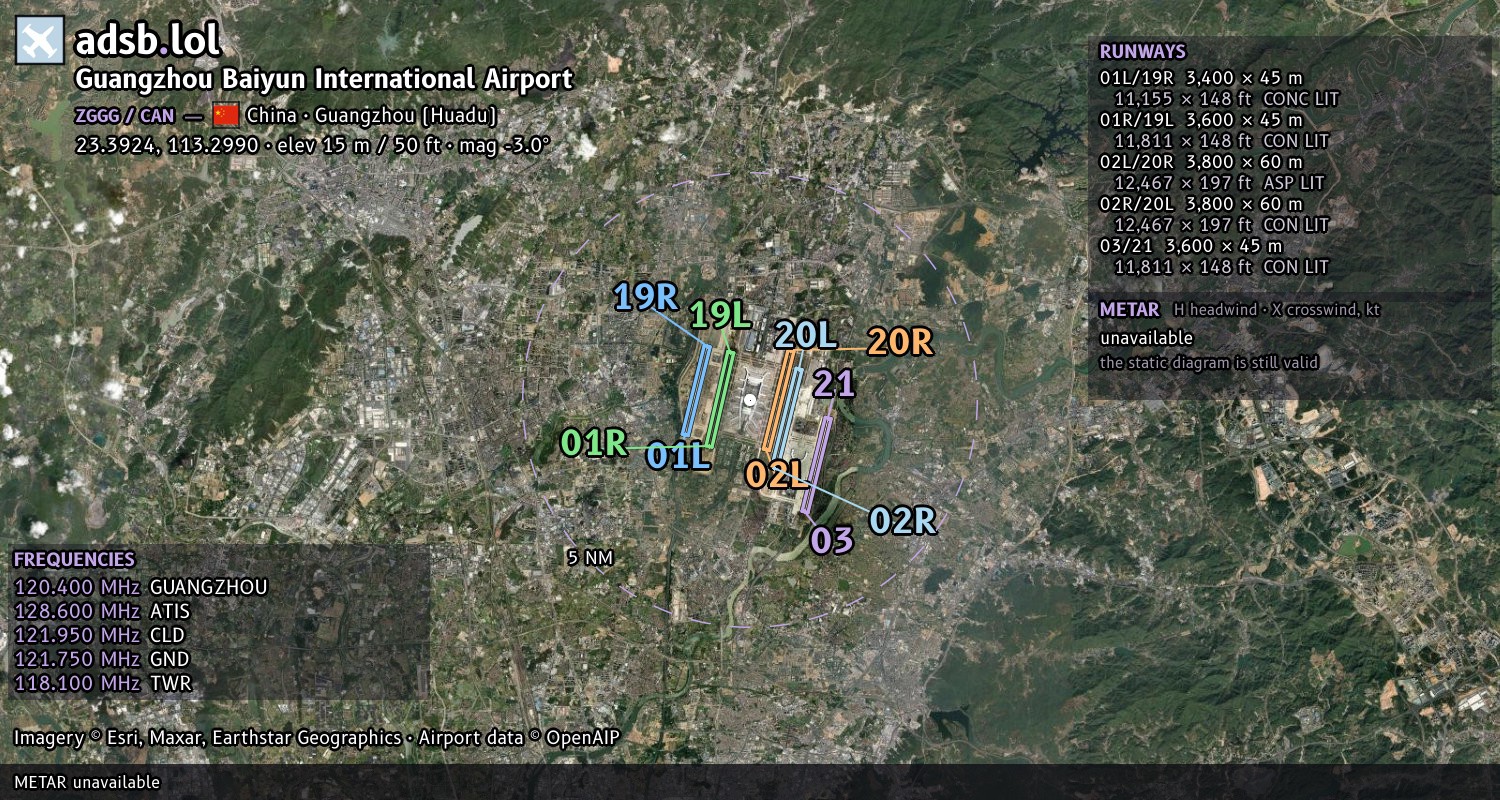Click "the static diagram is still valid" note
Viewport: 1500px width, 800px height.
[x=1209, y=363]
